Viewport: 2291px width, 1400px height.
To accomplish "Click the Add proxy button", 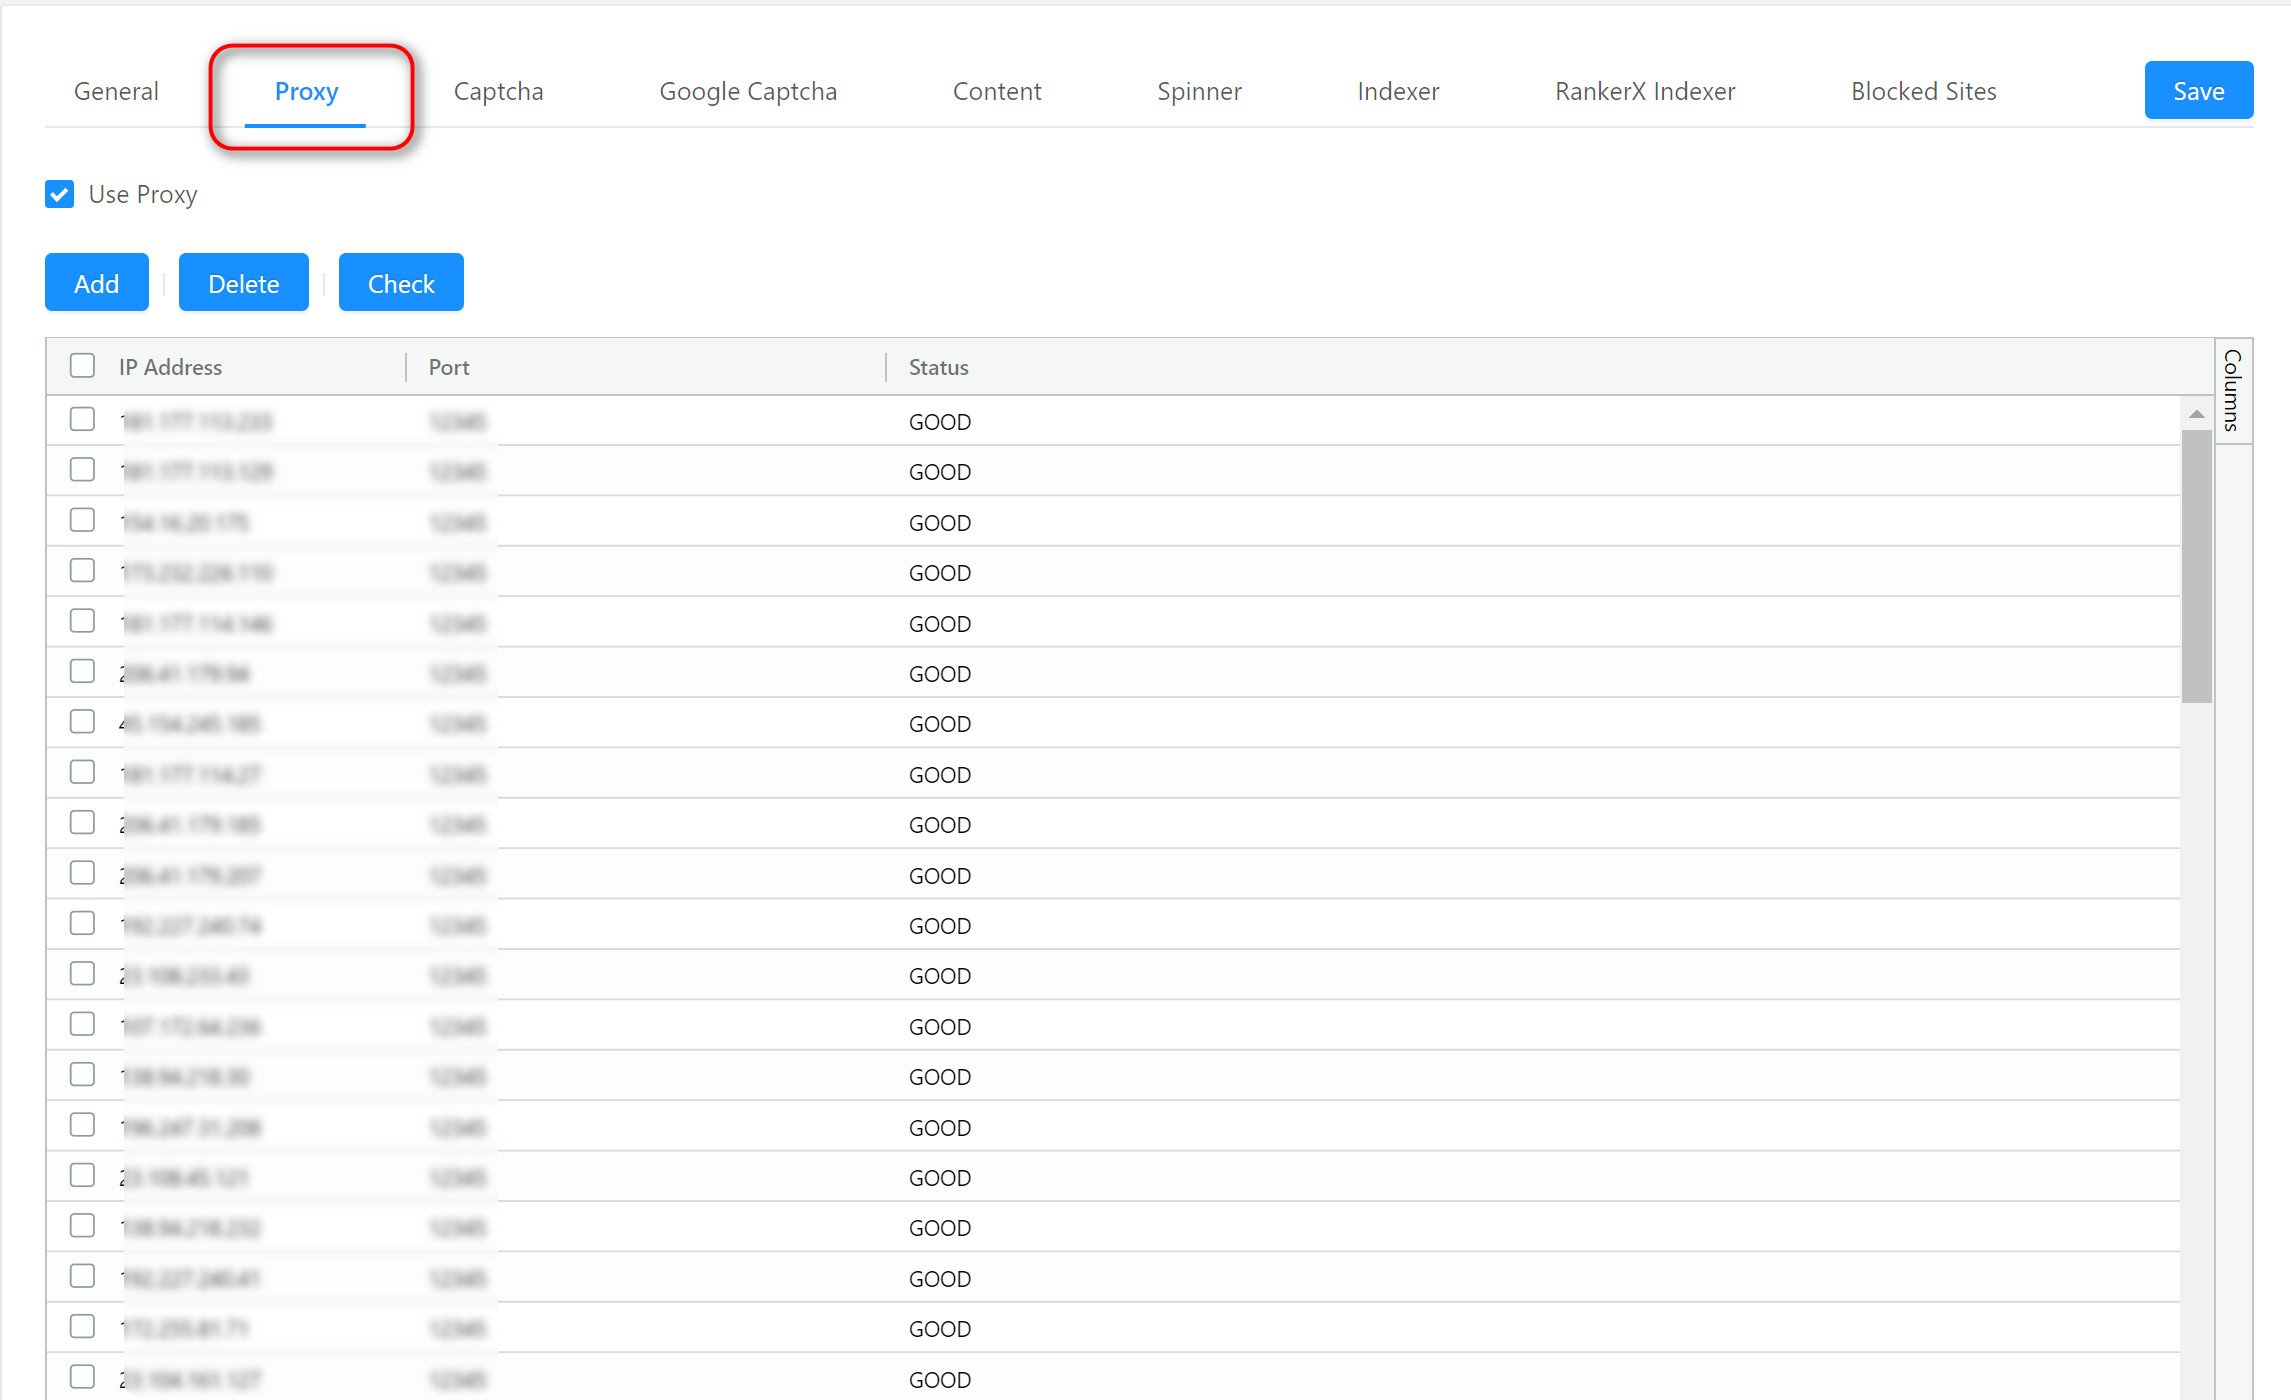I will 97,283.
